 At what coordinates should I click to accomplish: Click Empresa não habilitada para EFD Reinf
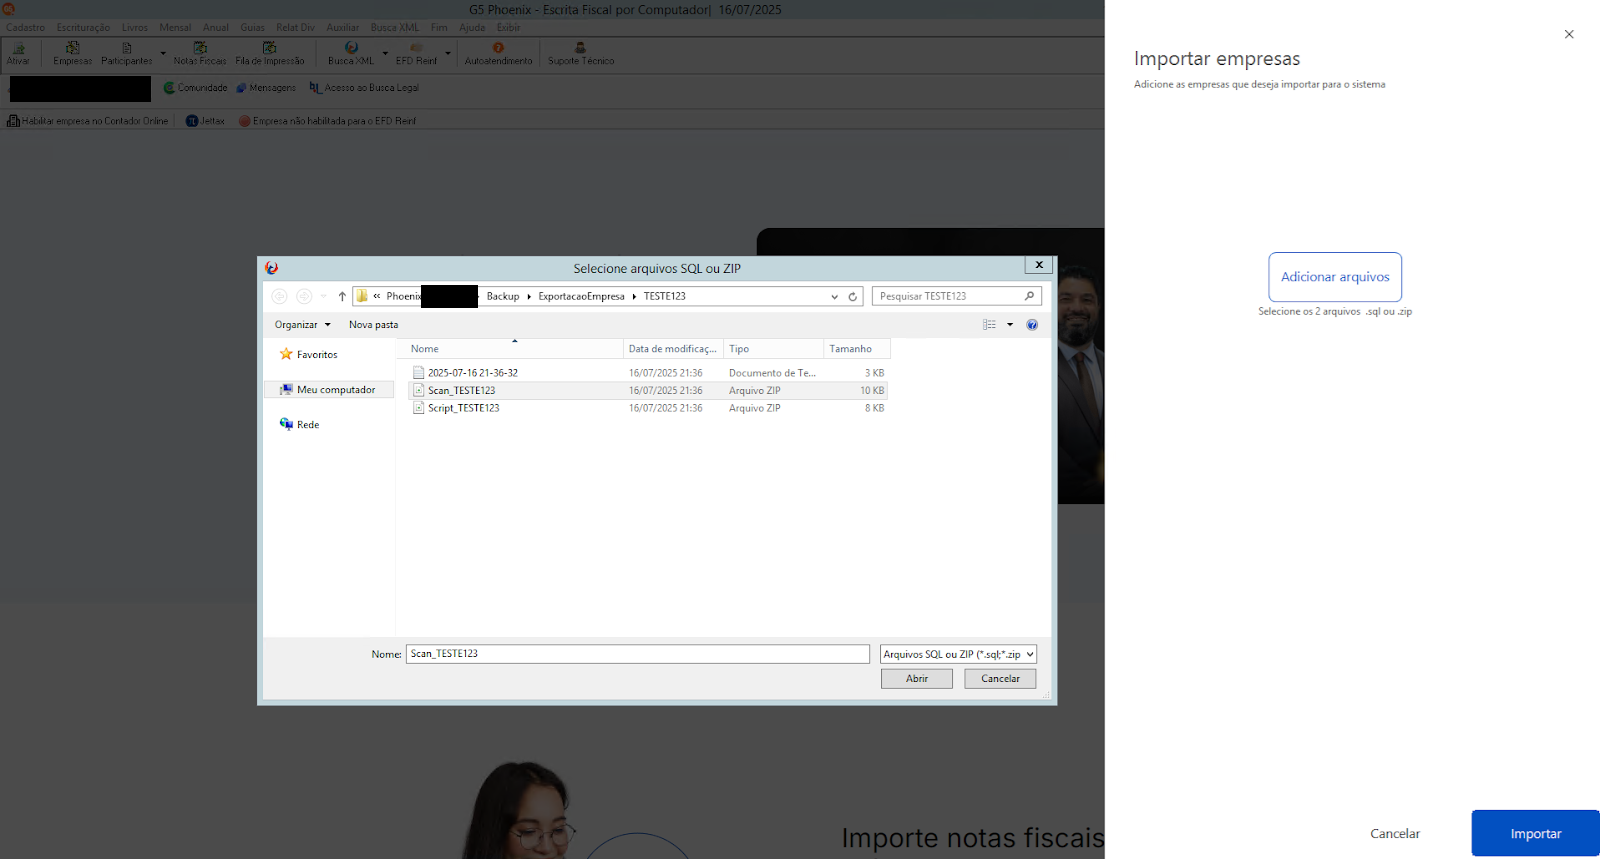(x=327, y=121)
